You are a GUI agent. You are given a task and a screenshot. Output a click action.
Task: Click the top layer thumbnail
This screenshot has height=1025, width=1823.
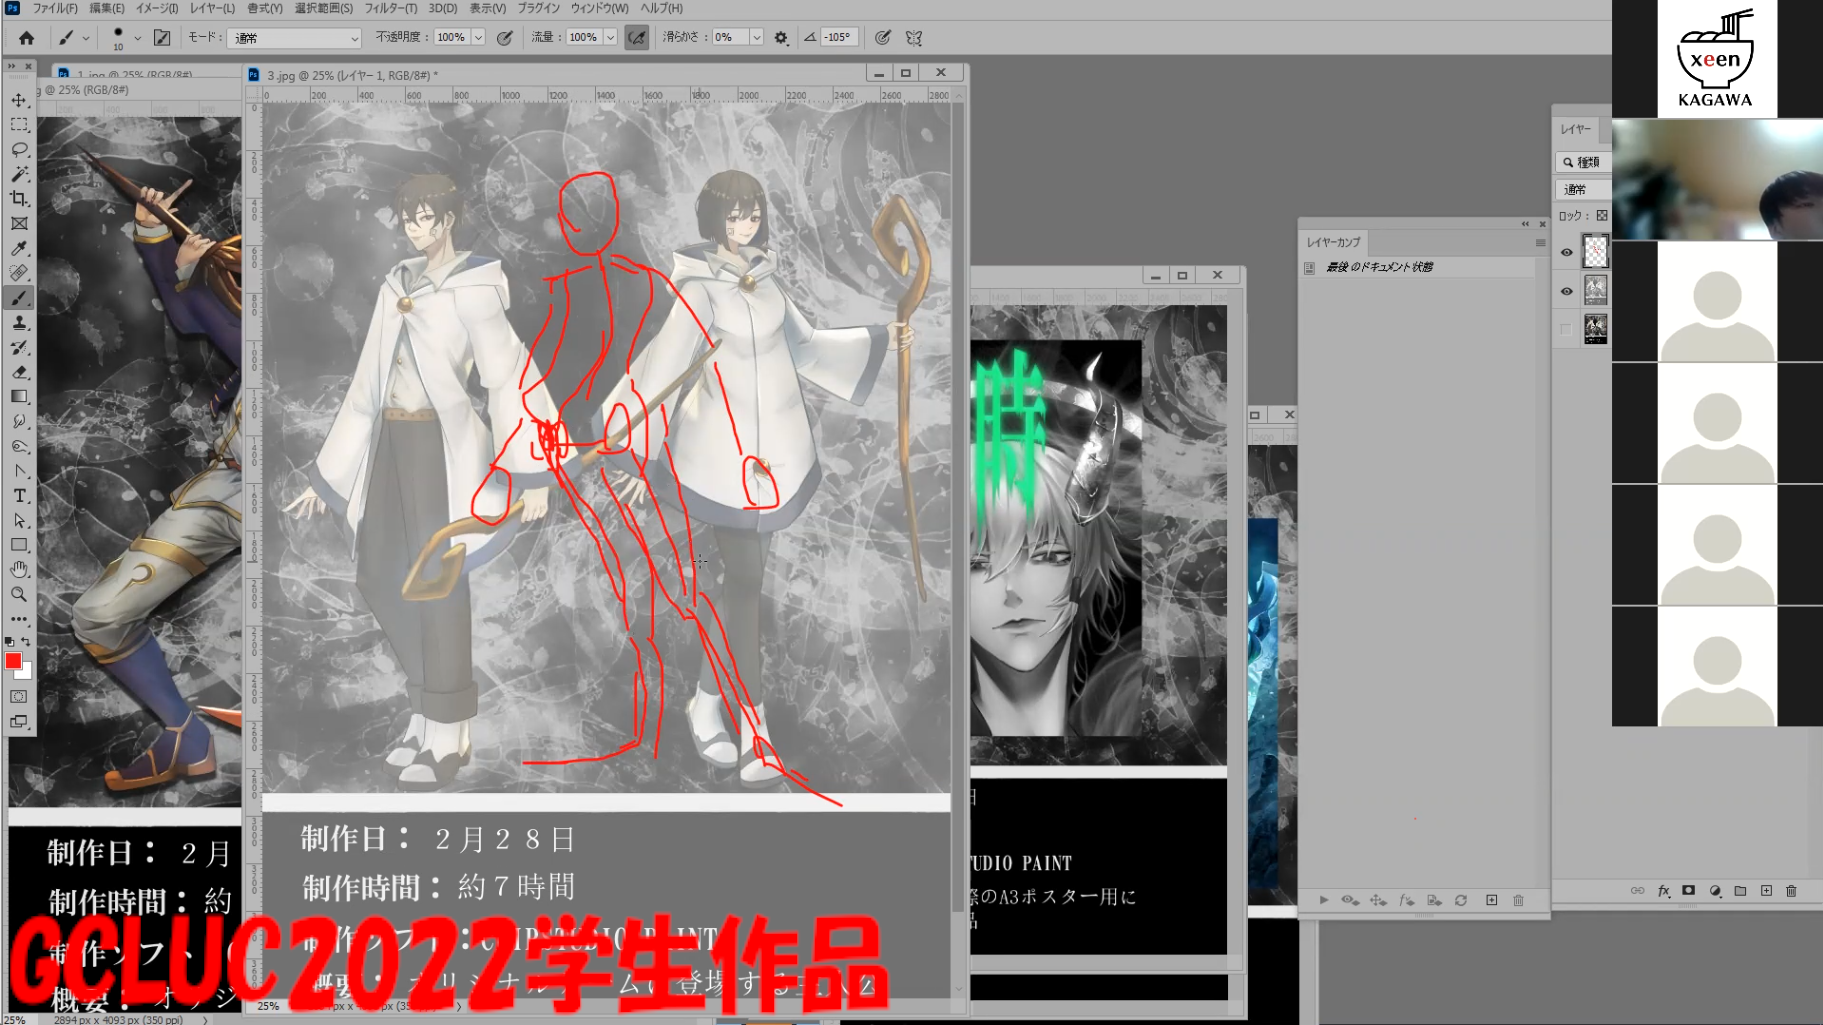pyautogui.click(x=1595, y=252)
